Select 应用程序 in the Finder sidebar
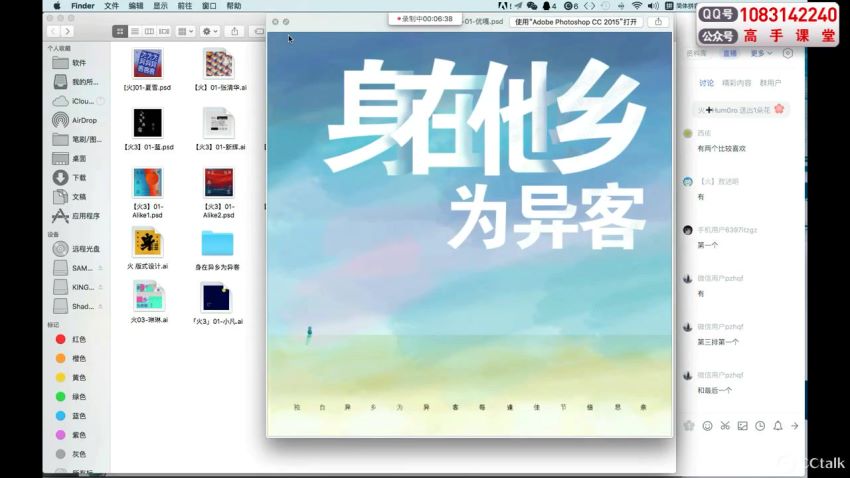The height and width of the screenshot is (478, 850). 76,216
